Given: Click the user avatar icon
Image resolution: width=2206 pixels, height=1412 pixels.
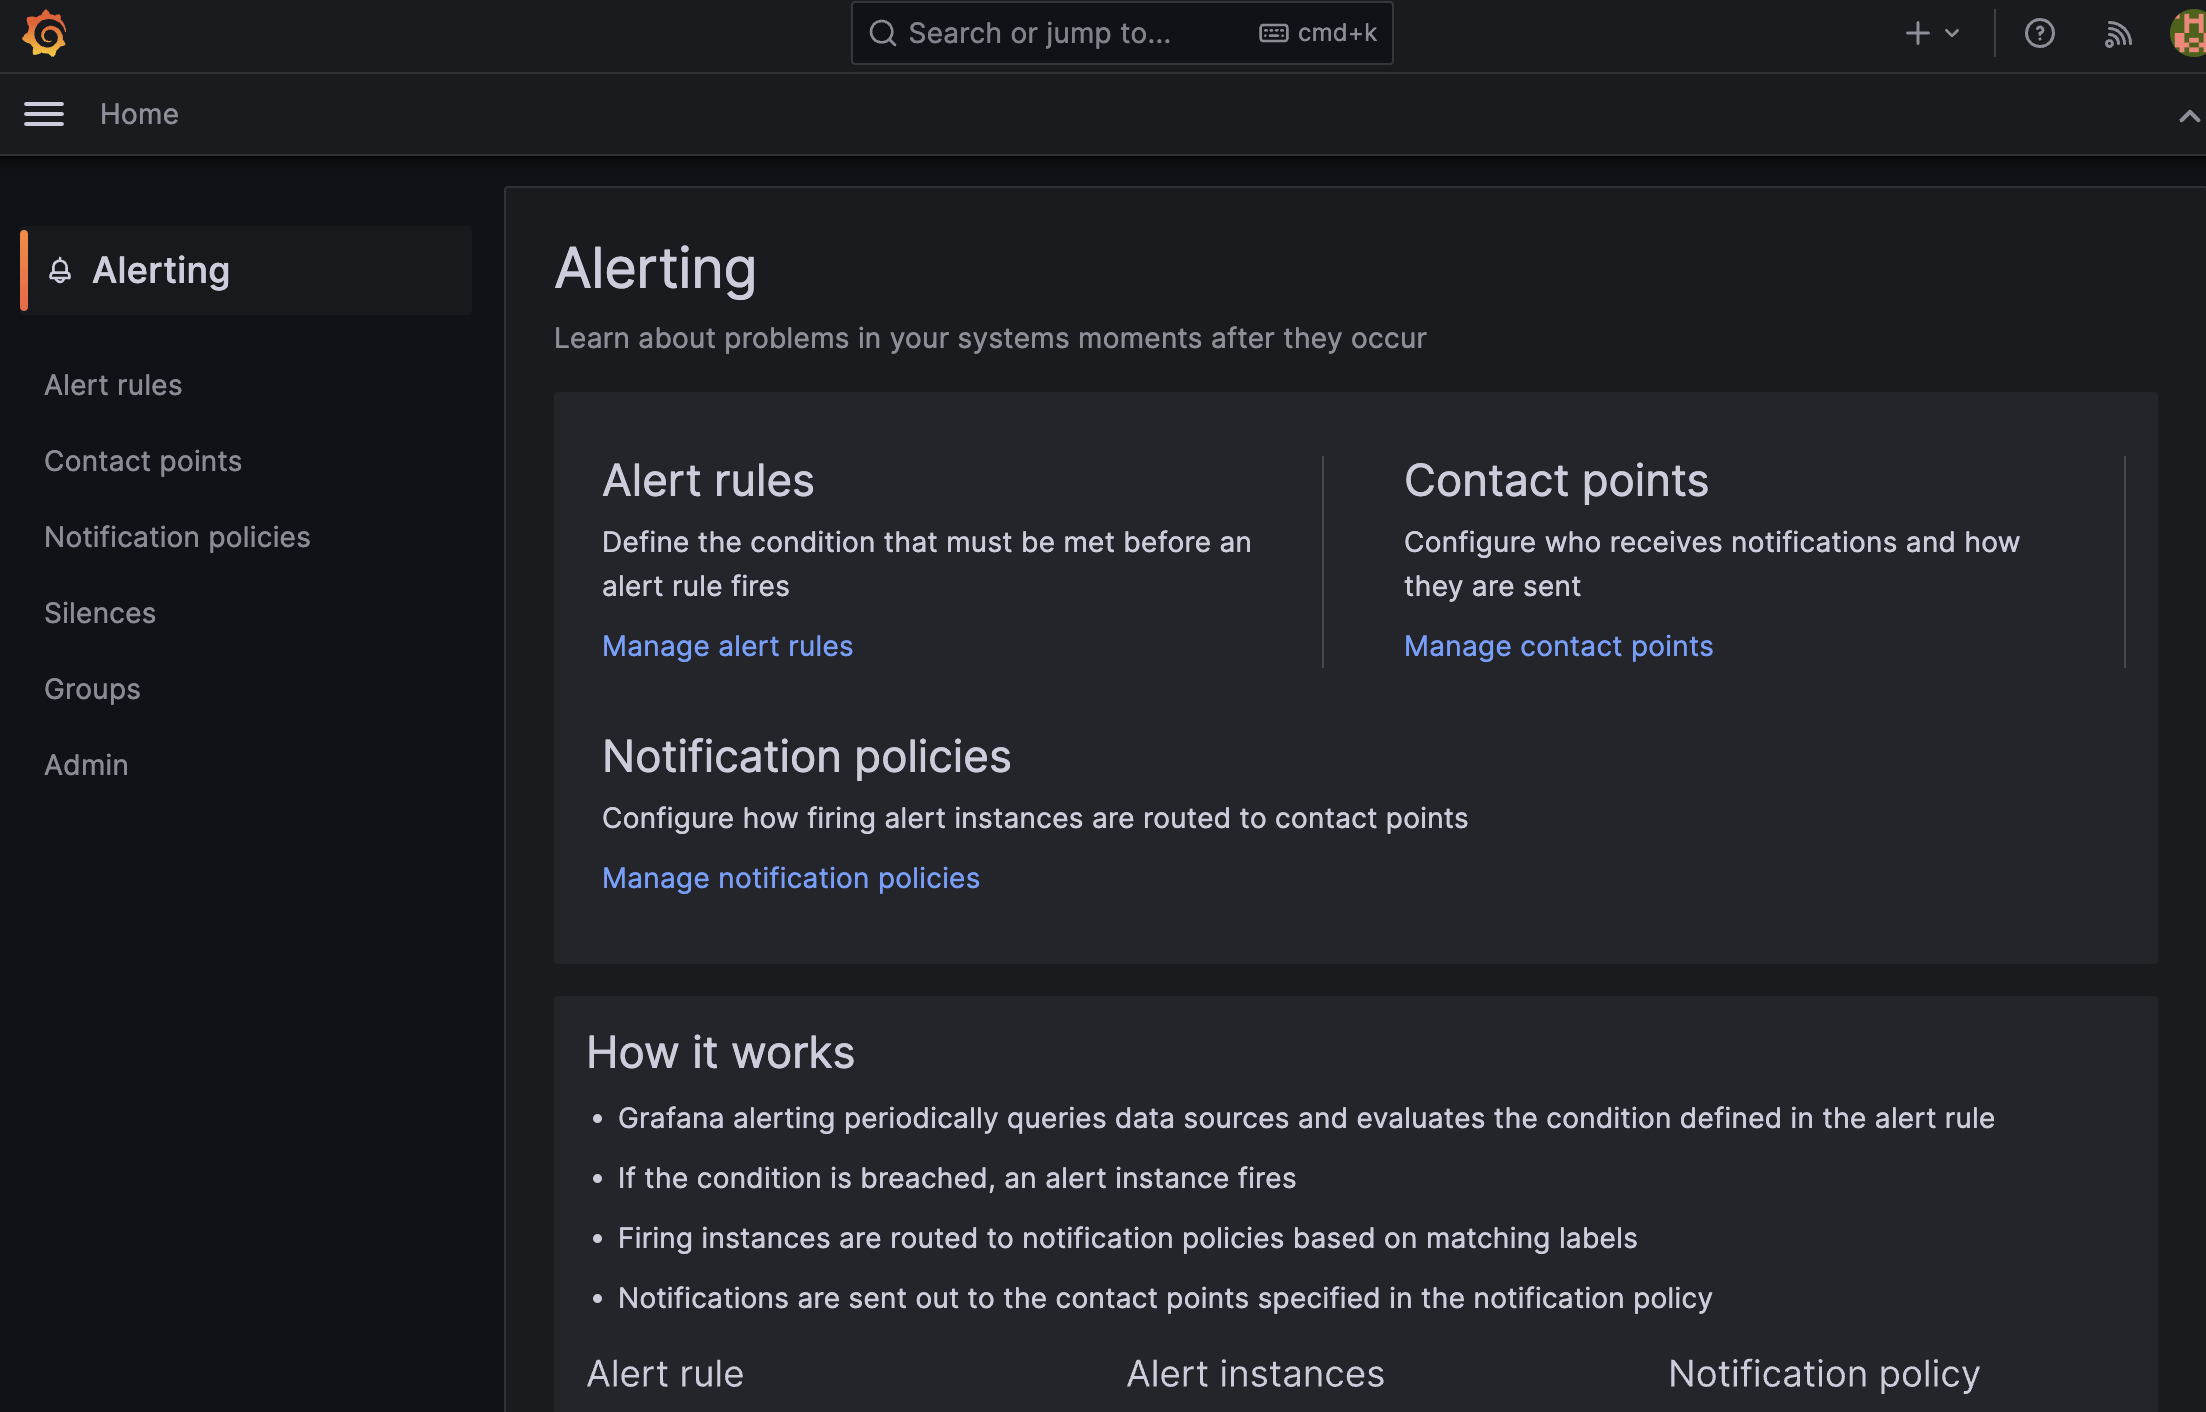Looking at the screenshot, I should 2188,34.
